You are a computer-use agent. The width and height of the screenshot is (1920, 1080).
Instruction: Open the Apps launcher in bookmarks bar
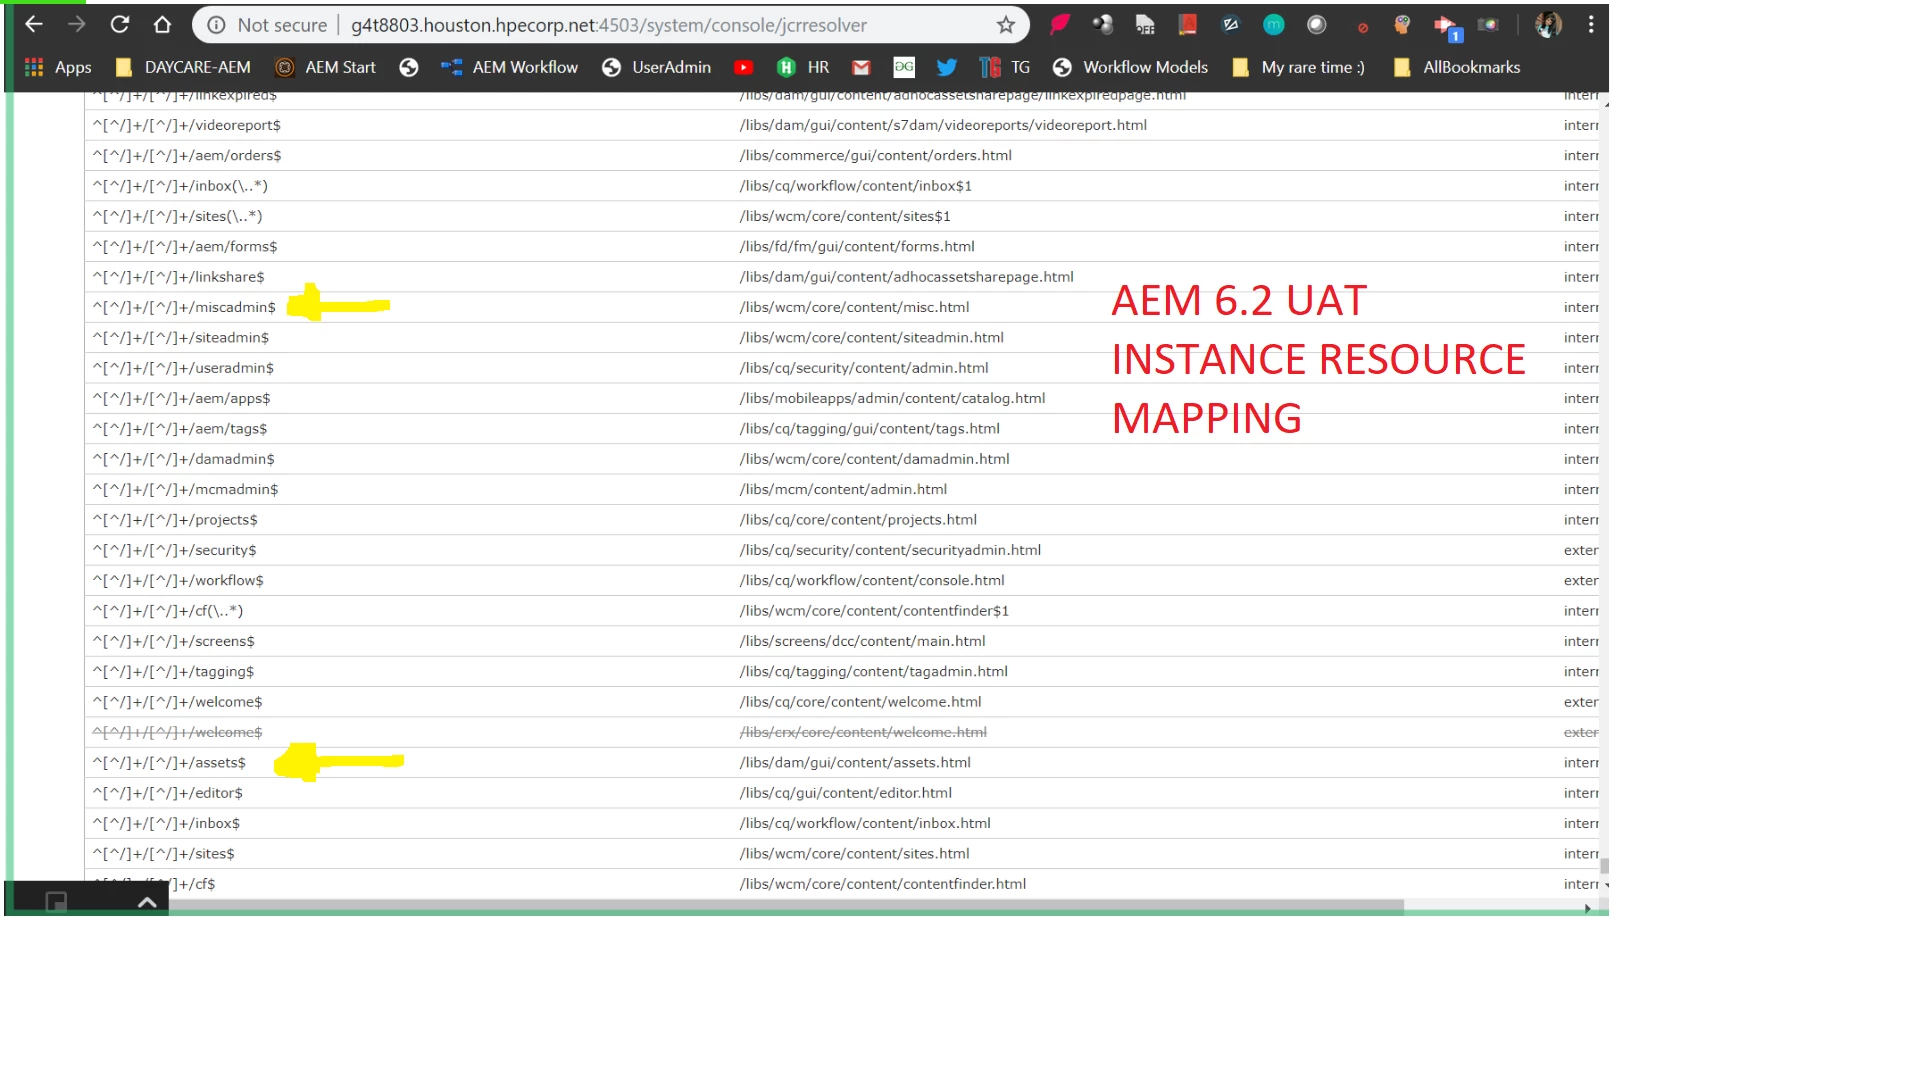(x=58, y=67)
